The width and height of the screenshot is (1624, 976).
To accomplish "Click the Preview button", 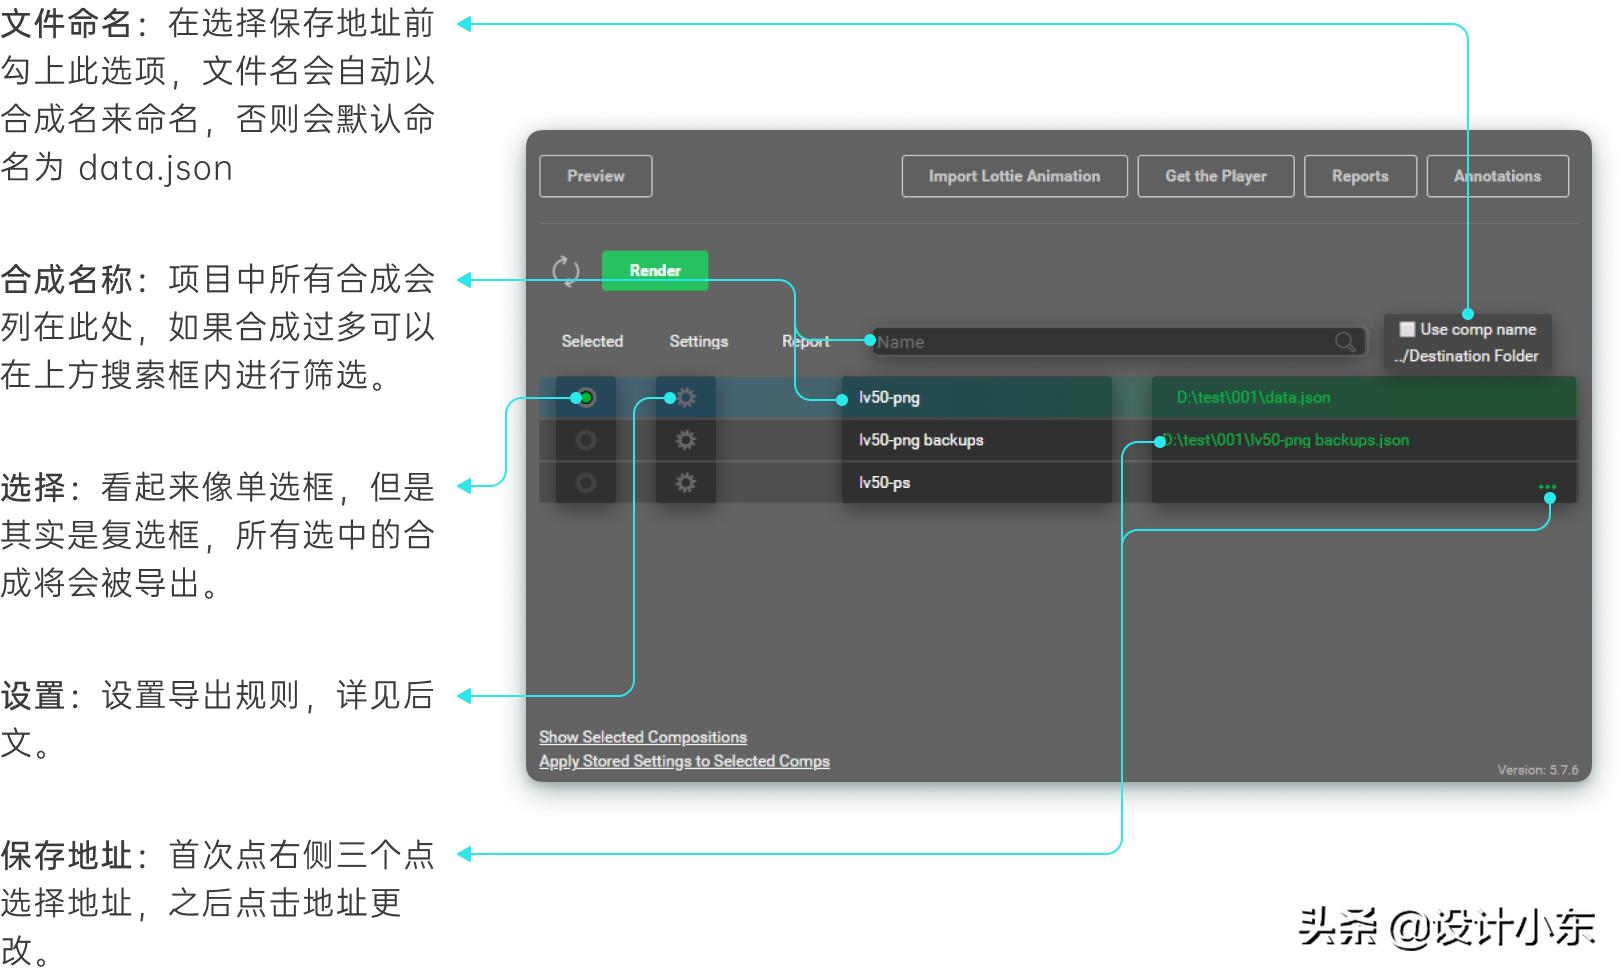I will click(x=596, y=176).
